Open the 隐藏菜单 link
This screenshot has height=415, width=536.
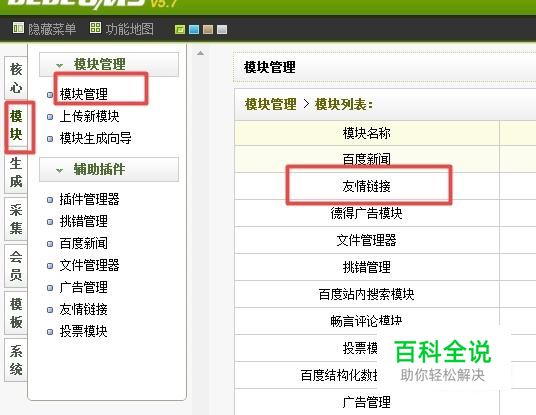(52, 29)
